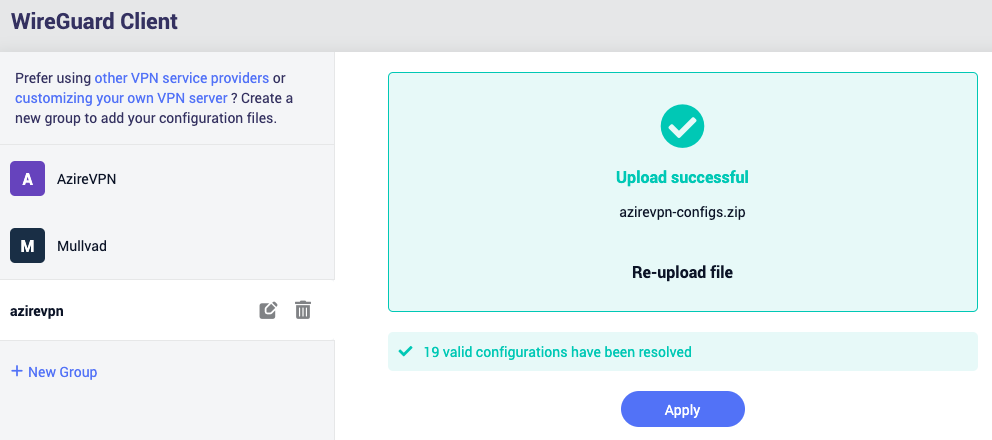The height and width of the screenshot is (440, 992).
Task: Click the dark Mullvad "M" icon
Action: [x=27, y=246]
